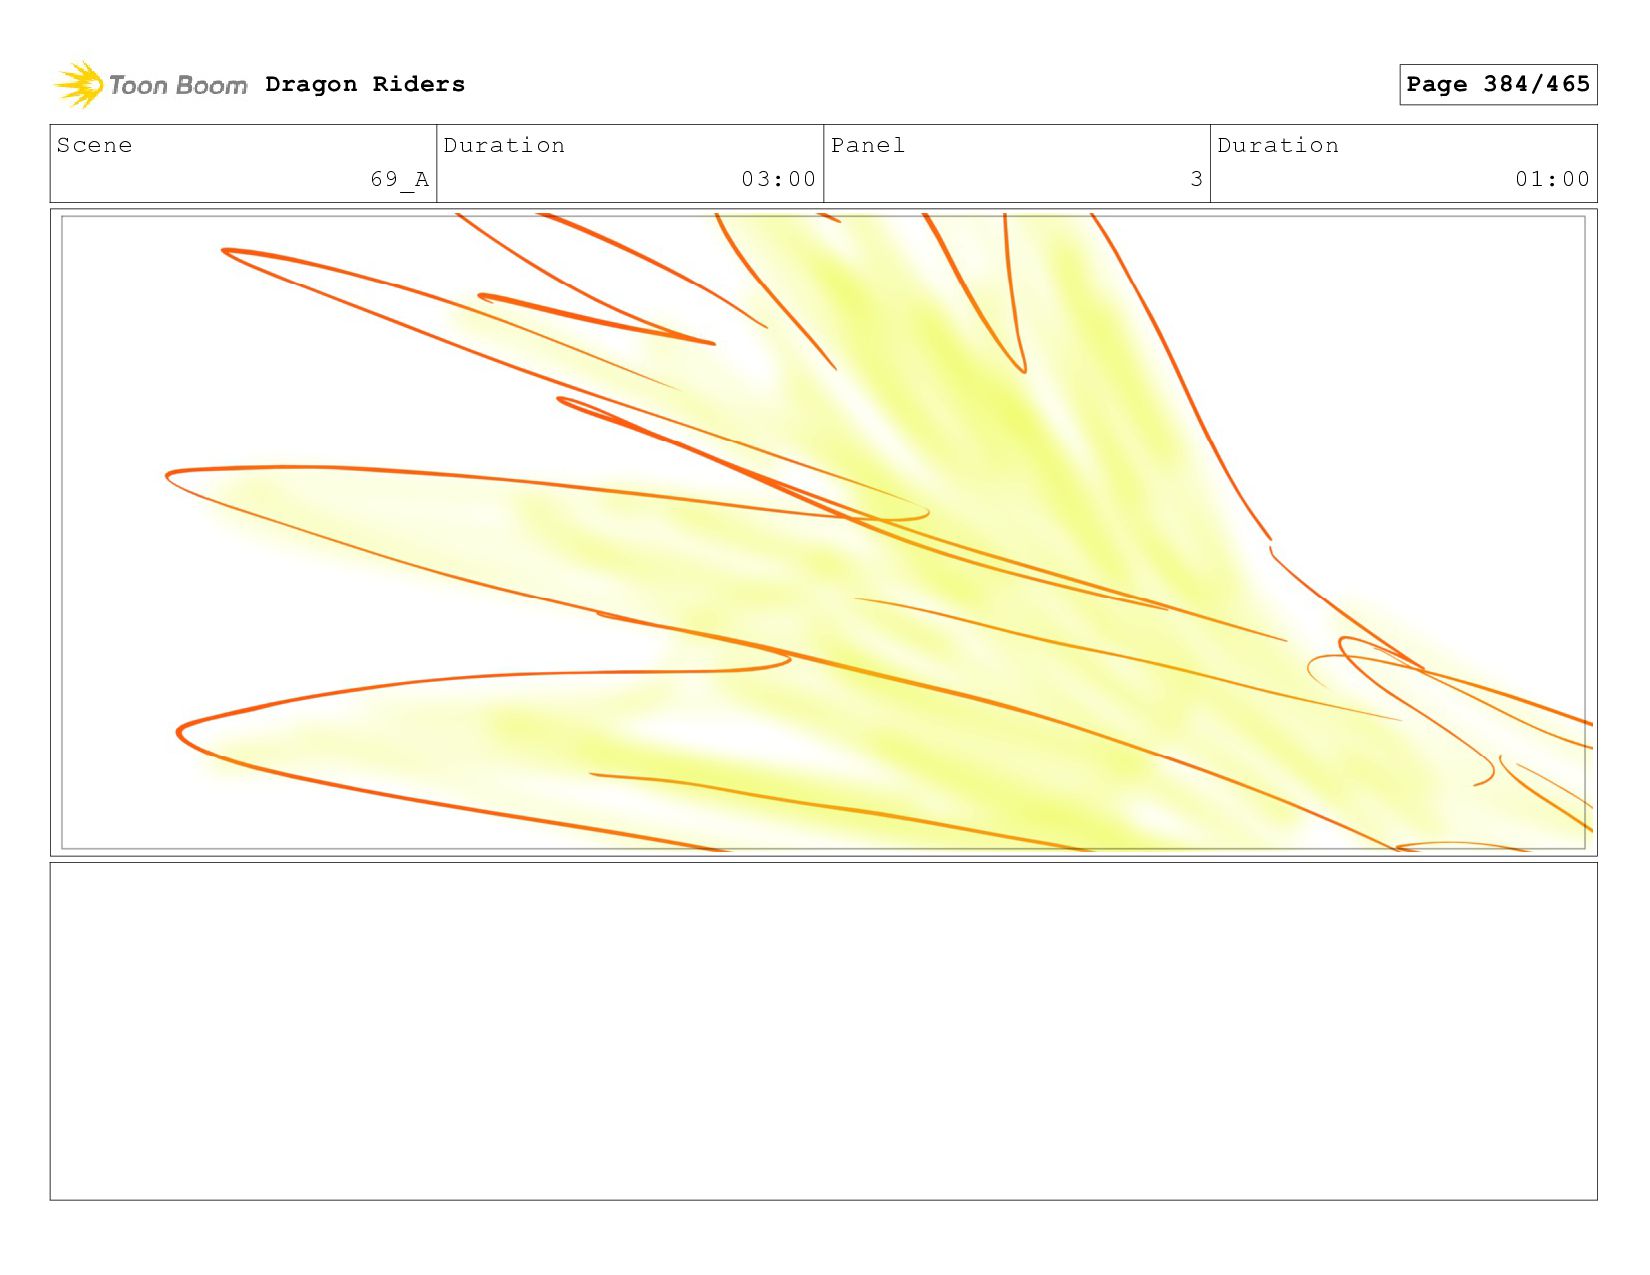
Task: Click the 'Page 384/465' page indicator
Action: pyautogui.click(x=1498, y=84)
